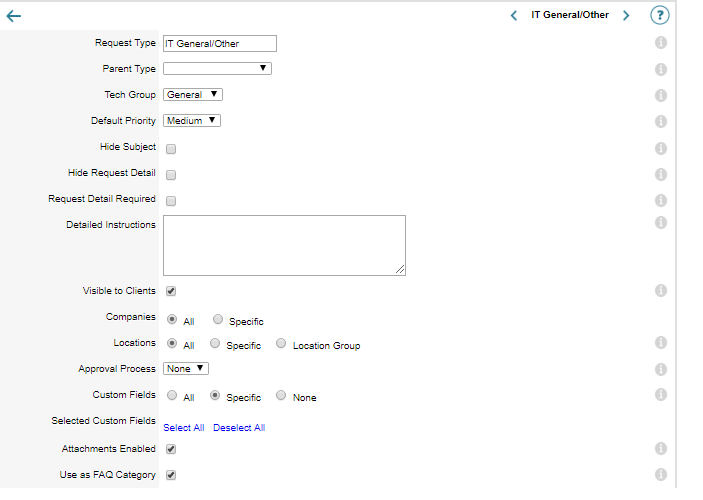703x500 pixels.
Task: Go to previous request type chevron
Action: [514, 16]
